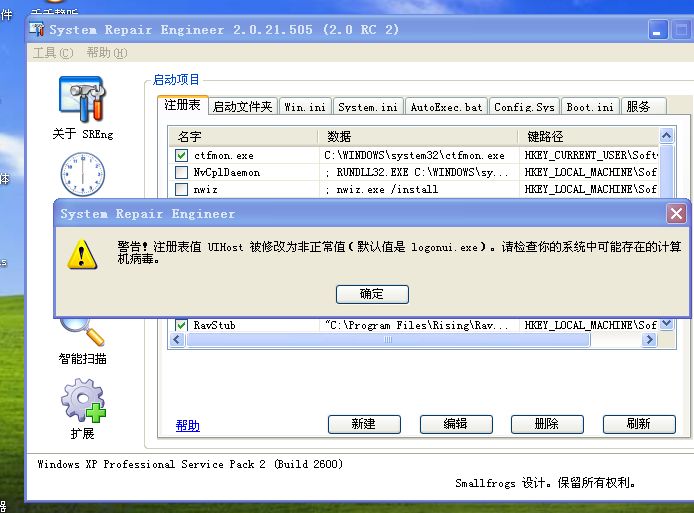Click HKEY_CURRENT_USER key path cell
Screen dimensions: 694x513
(591, 155)
